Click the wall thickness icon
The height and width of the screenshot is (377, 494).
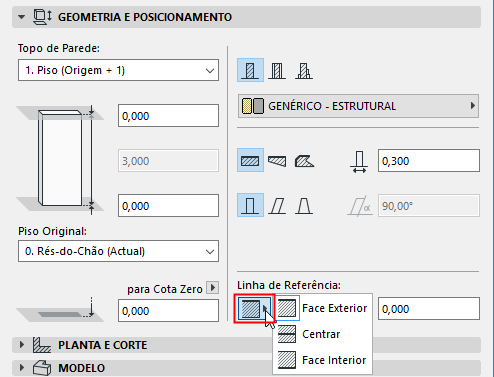click(359, 161)
